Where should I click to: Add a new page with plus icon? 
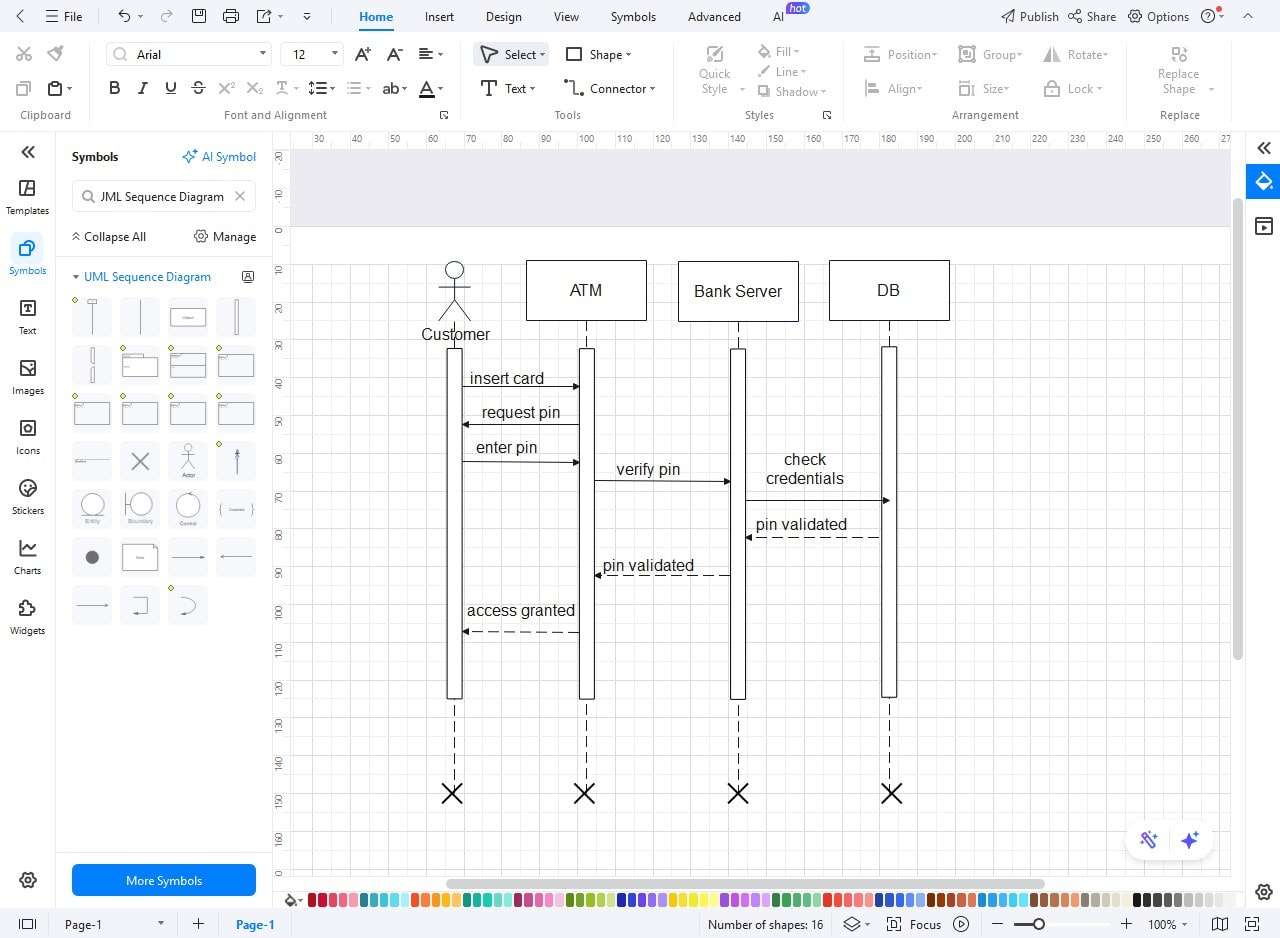[198, 924]
